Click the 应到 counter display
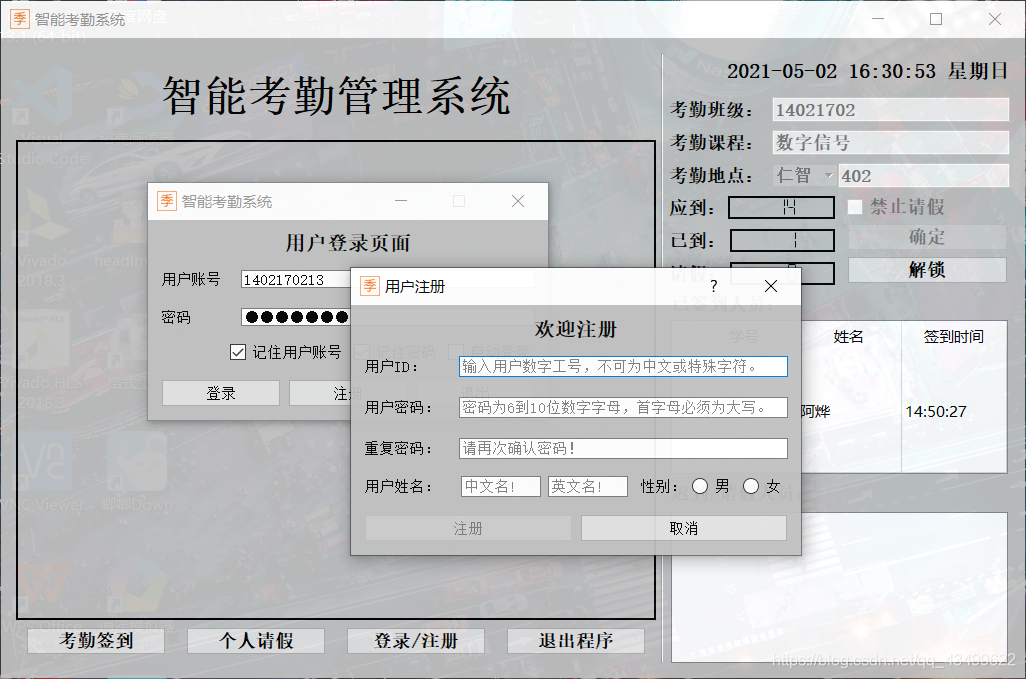Image resolution: width=1026 pixels, height=679 pixels. (x=782, y=208)
